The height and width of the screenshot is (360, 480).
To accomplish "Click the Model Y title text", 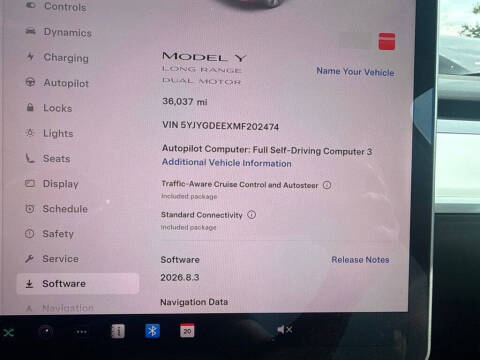I will coord(204,57).
